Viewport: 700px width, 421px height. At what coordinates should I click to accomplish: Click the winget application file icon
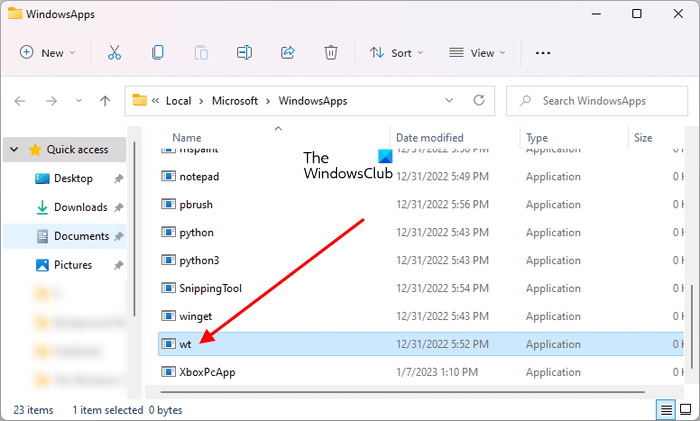168,316
